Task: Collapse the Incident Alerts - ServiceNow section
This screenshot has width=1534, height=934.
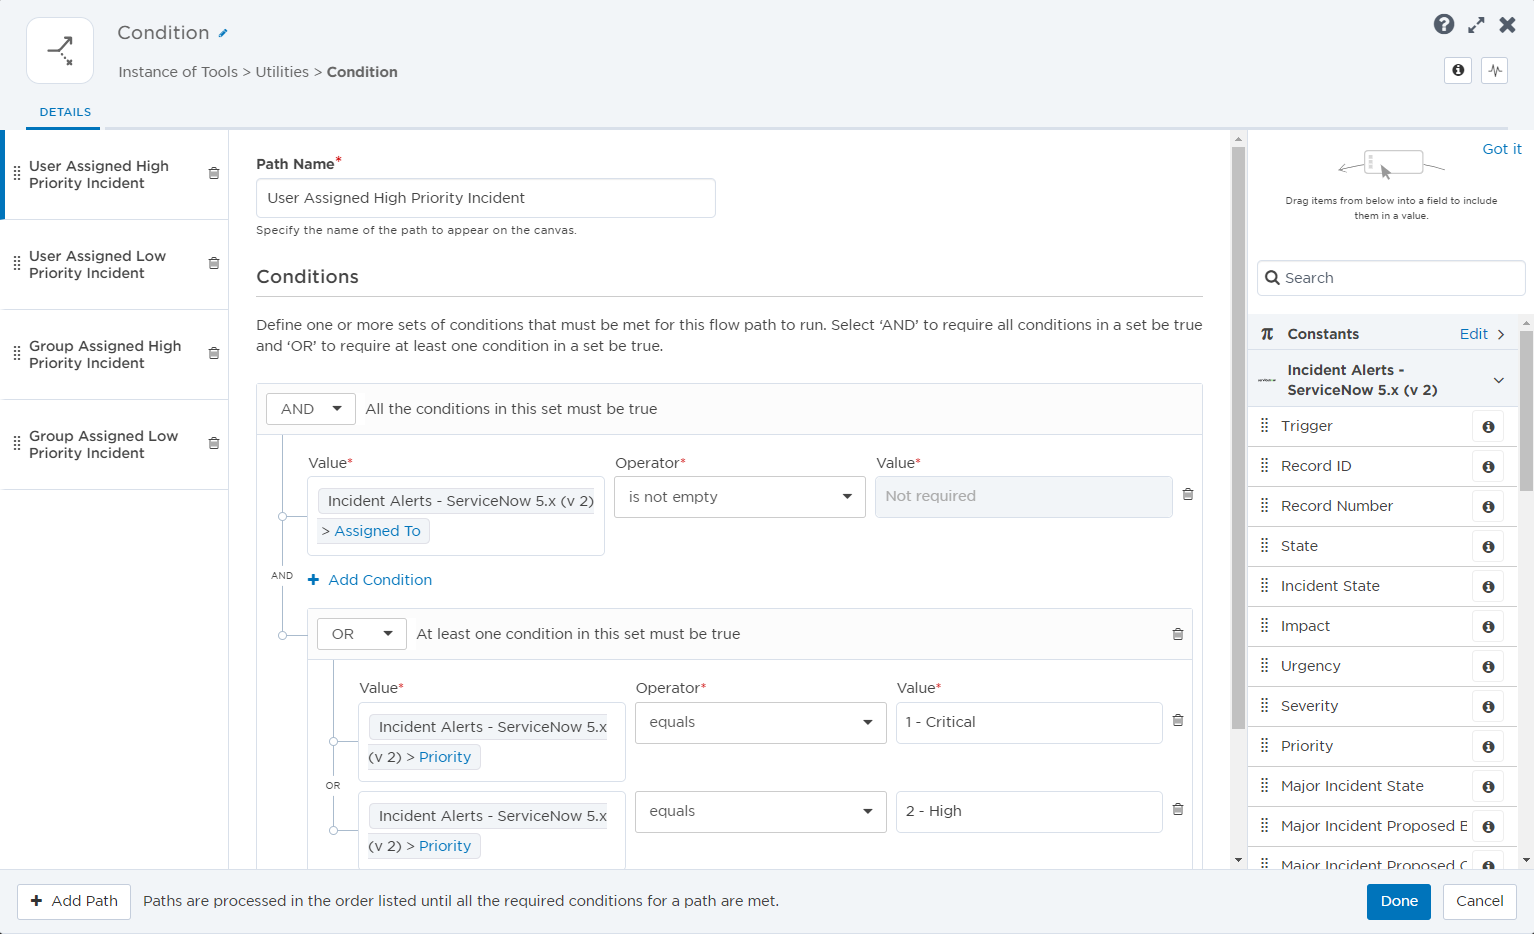Action: point(1498,380)
